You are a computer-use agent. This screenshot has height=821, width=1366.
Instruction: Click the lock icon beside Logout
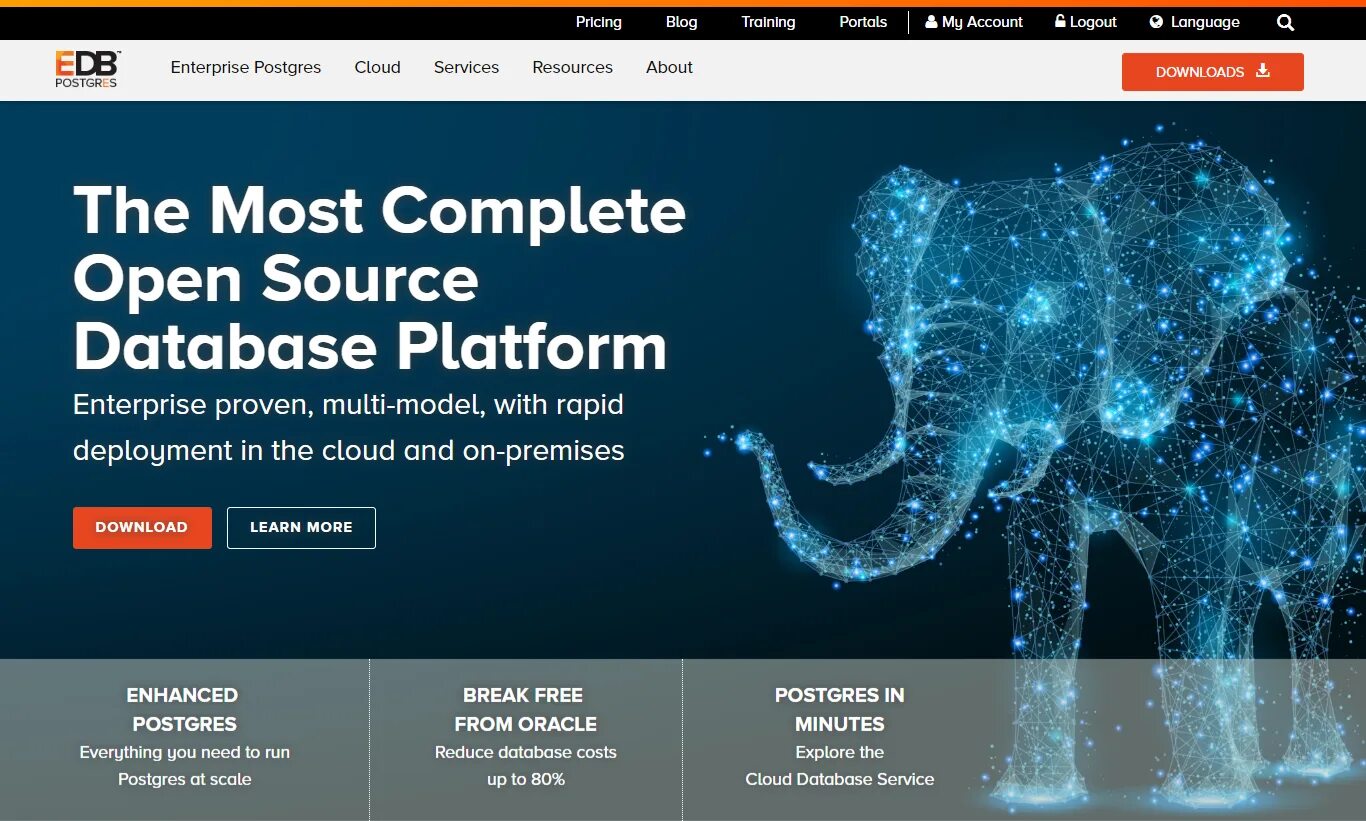(1061, 21)
